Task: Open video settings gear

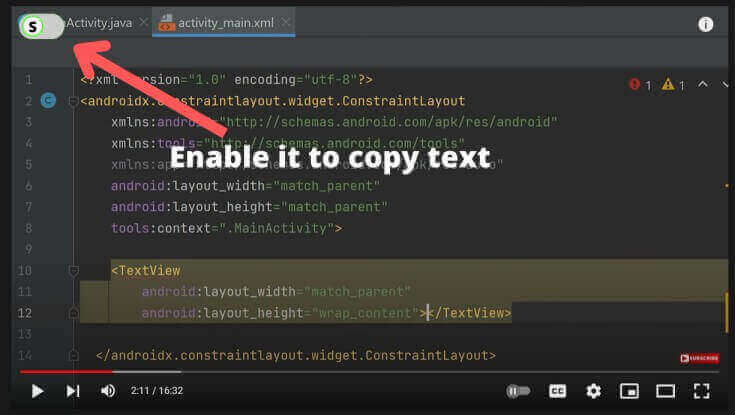Action: click(x=593, y=391)
